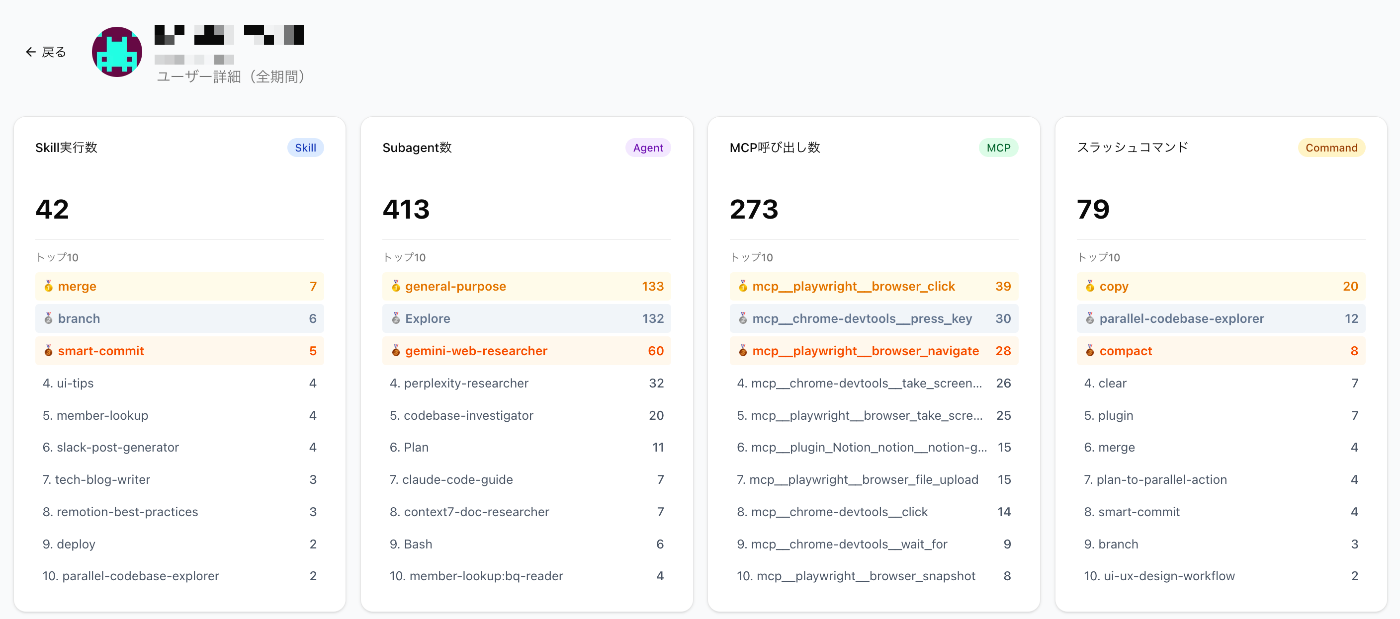Select the 10. ui-ux-design-workflow row
1400x619 pixels.
(1221, 576)
